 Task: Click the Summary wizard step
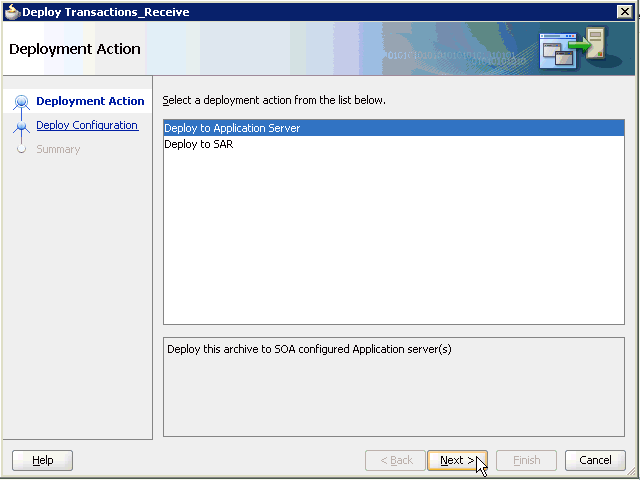(58, 149)
